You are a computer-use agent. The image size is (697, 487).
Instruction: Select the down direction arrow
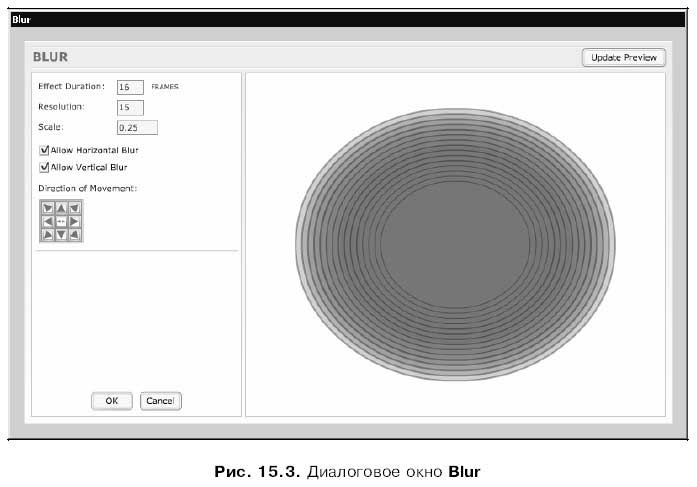click(x=61, y=235)
